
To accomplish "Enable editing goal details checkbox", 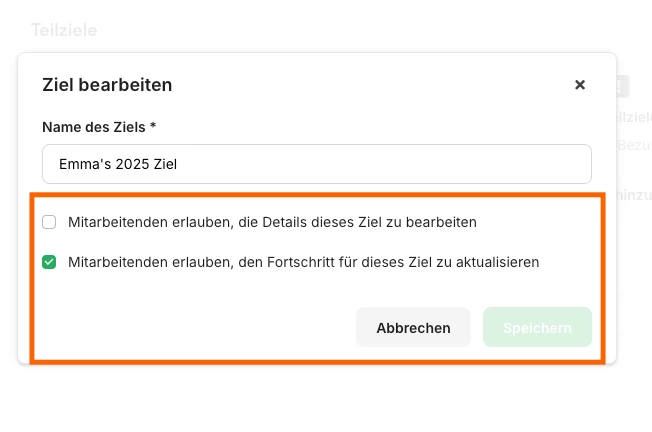I will coord(49,222).
